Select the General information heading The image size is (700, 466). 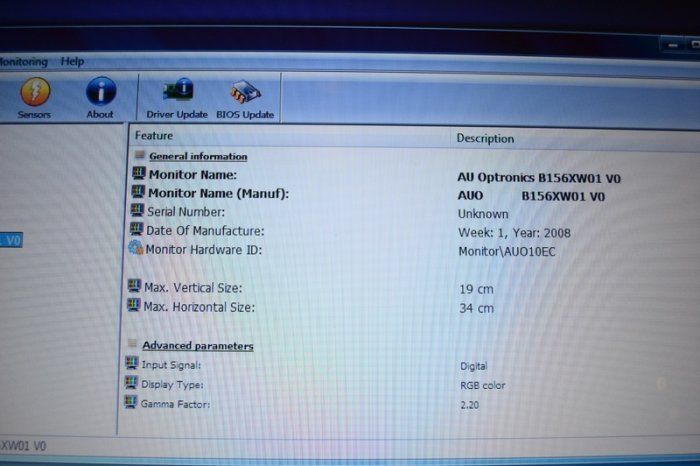(198, 157)
